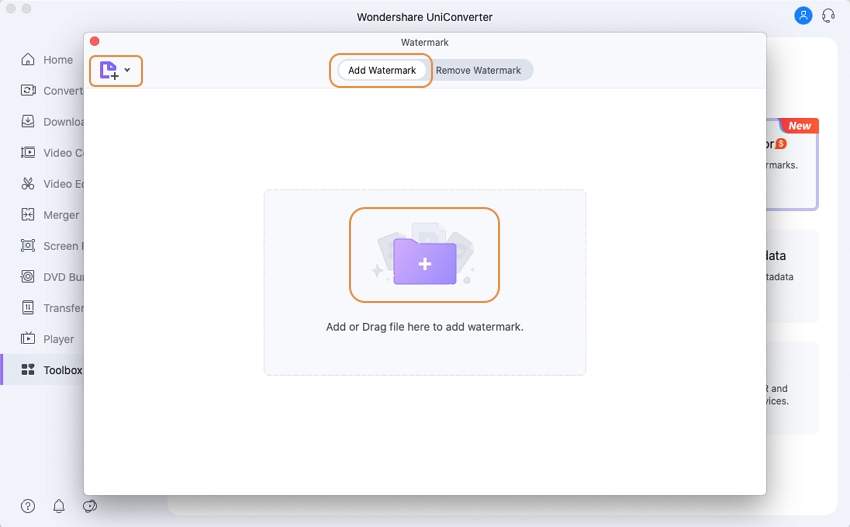Open the Screen Recorder sidebar icon
The height and width of the screenshot is (527, 850).
click(28, 246)
